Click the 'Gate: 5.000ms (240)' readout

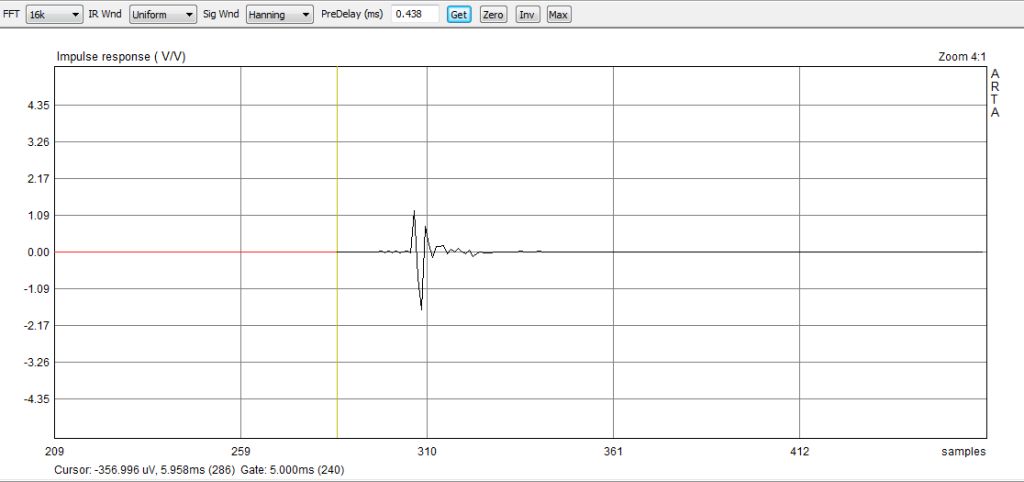293,470
